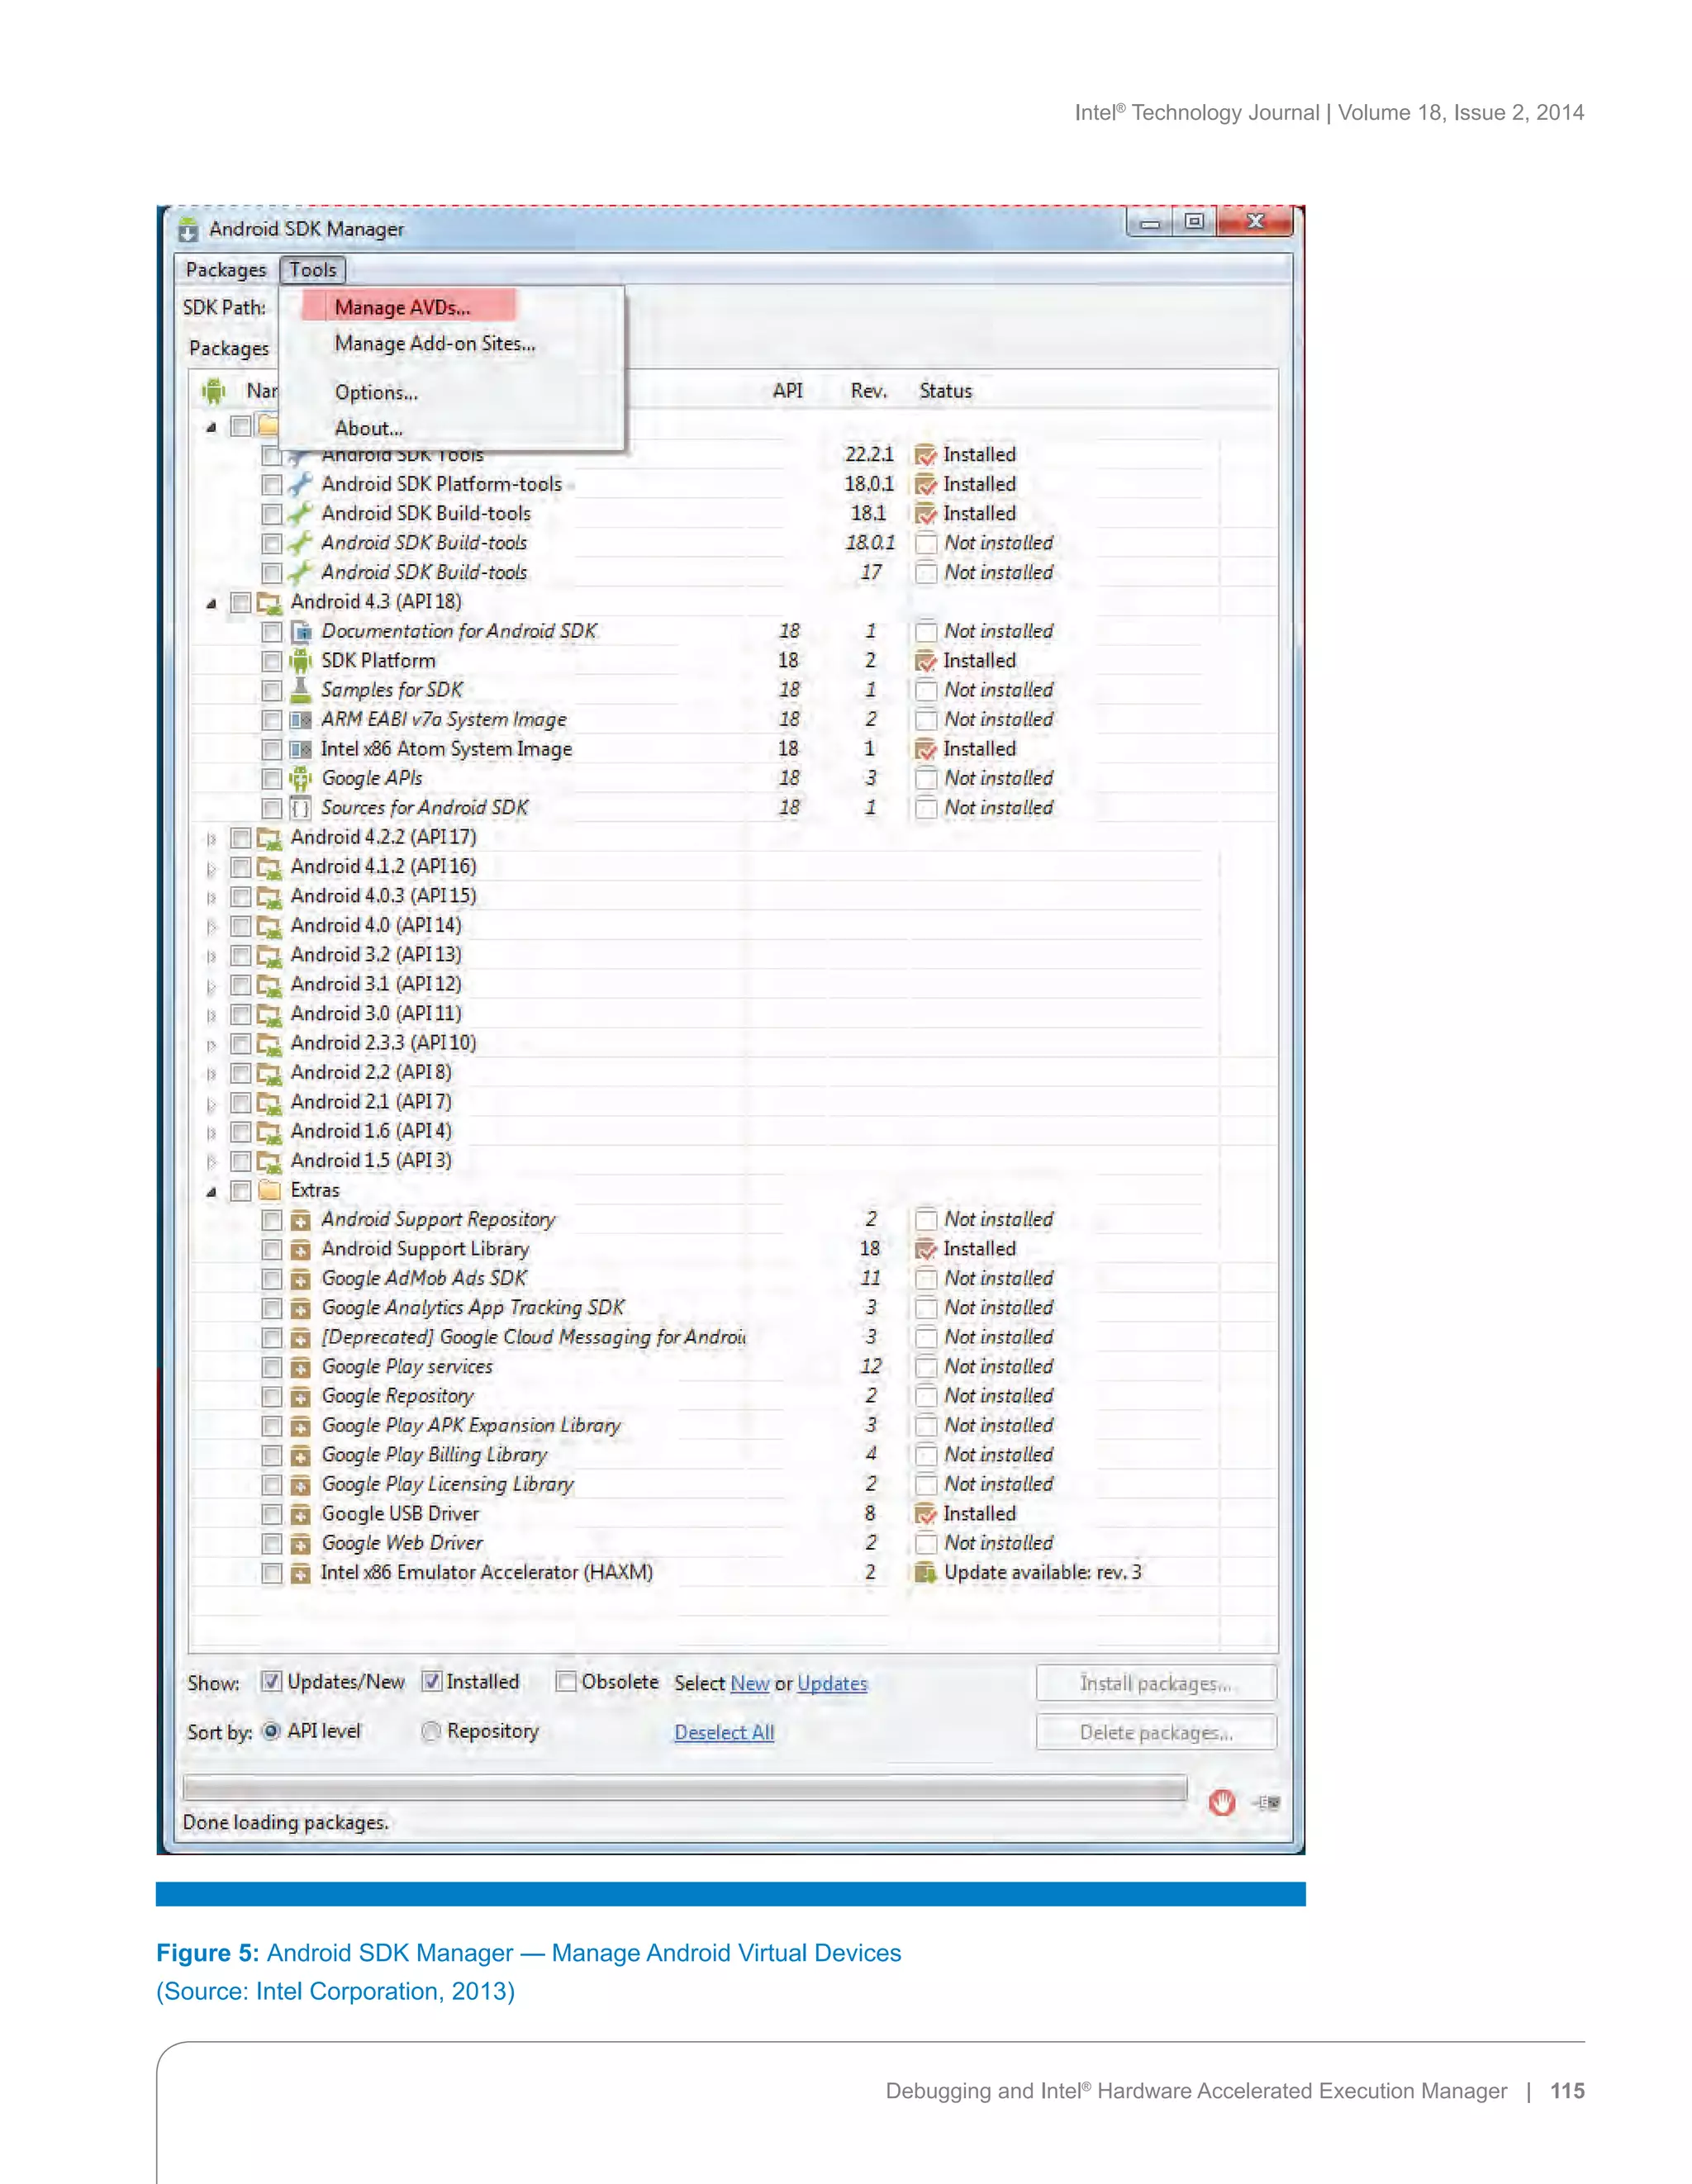Click the ARM EABI v7a System Image icon
Image resolution: width=1692 pixels, height=2184 pixels.
point(300,719)
